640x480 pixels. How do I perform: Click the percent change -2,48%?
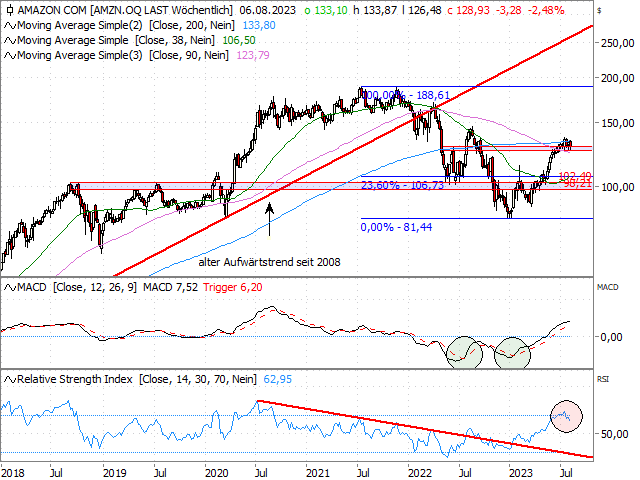[546, 10]
